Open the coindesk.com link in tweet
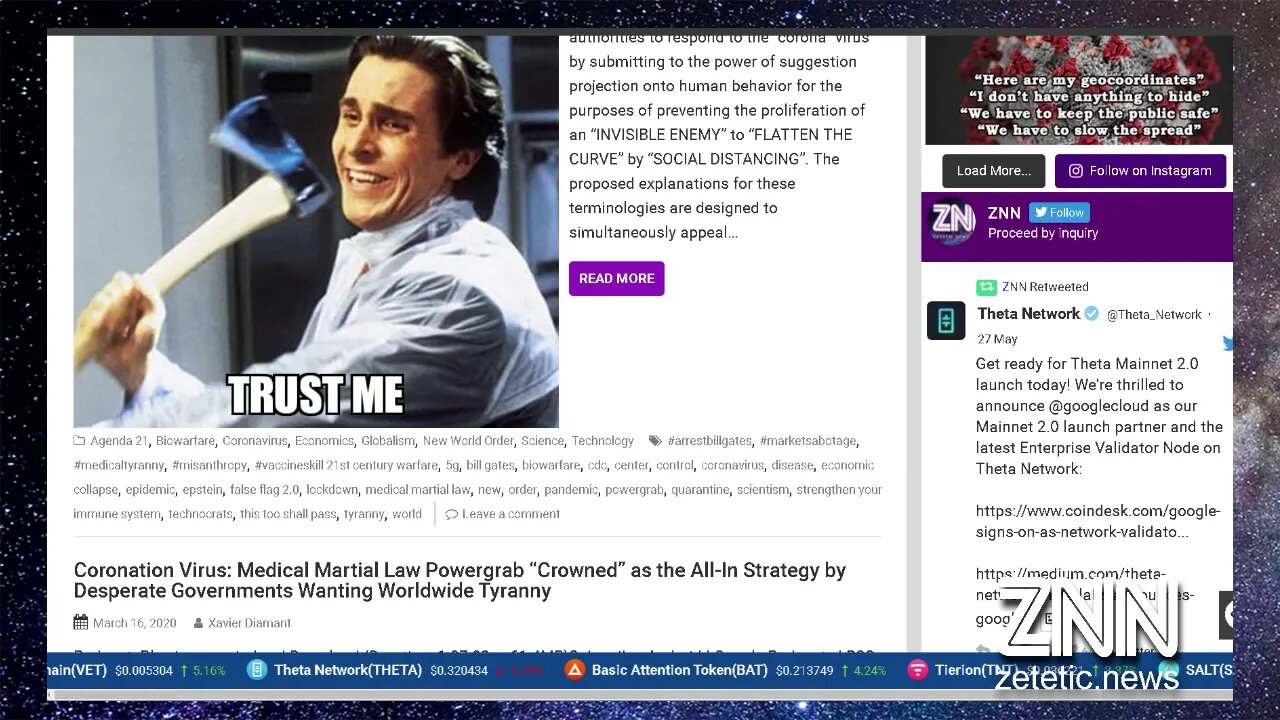The width and height of the screenshot is (1280, 720). [1098, 522]
